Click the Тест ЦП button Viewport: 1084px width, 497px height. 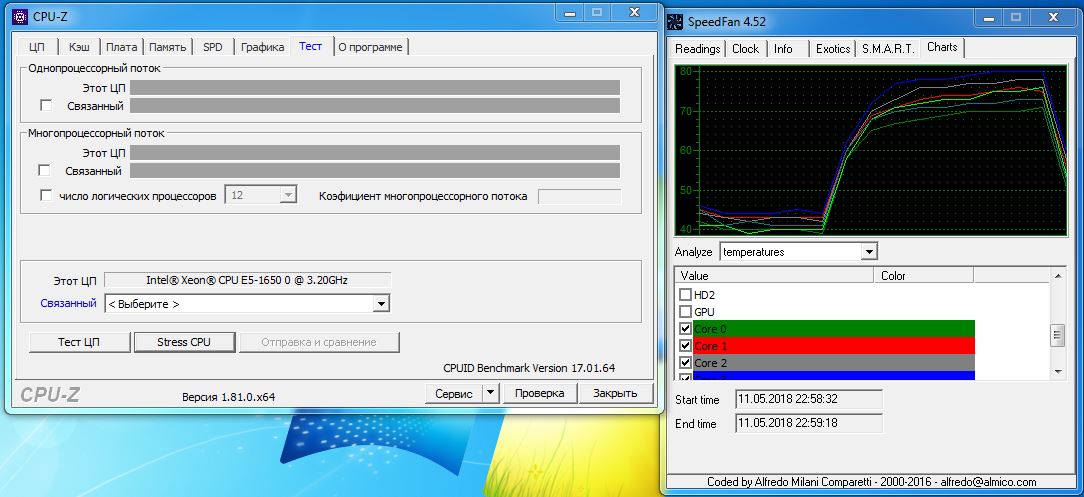80,342
